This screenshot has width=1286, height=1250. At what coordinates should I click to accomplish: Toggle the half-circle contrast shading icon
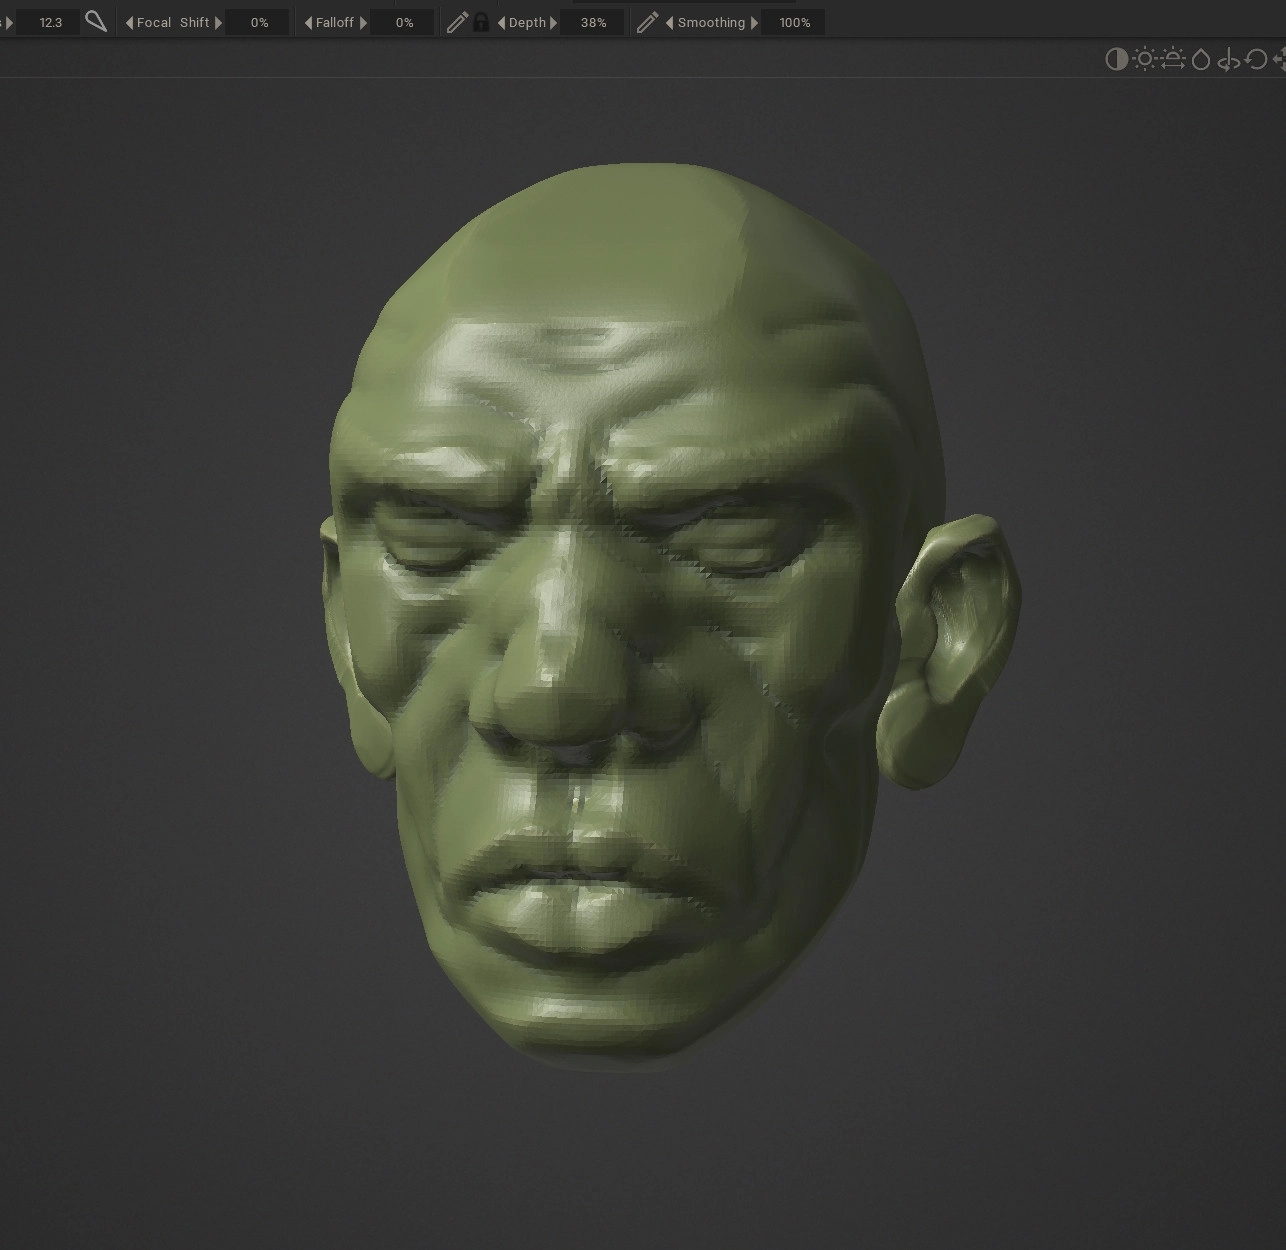1116,60
